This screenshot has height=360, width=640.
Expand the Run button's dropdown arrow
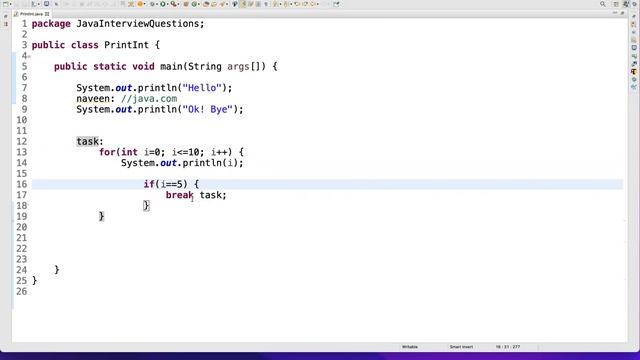coord(168,4)
